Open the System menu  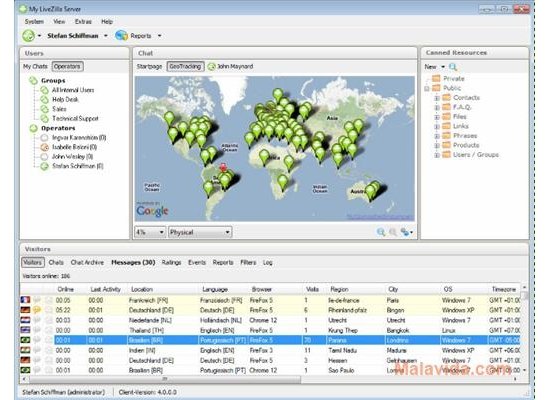click(34, 22)
